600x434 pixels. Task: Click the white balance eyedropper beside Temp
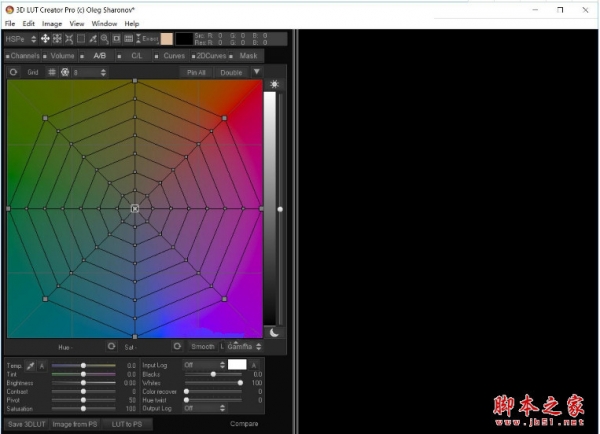pos(30,366)
